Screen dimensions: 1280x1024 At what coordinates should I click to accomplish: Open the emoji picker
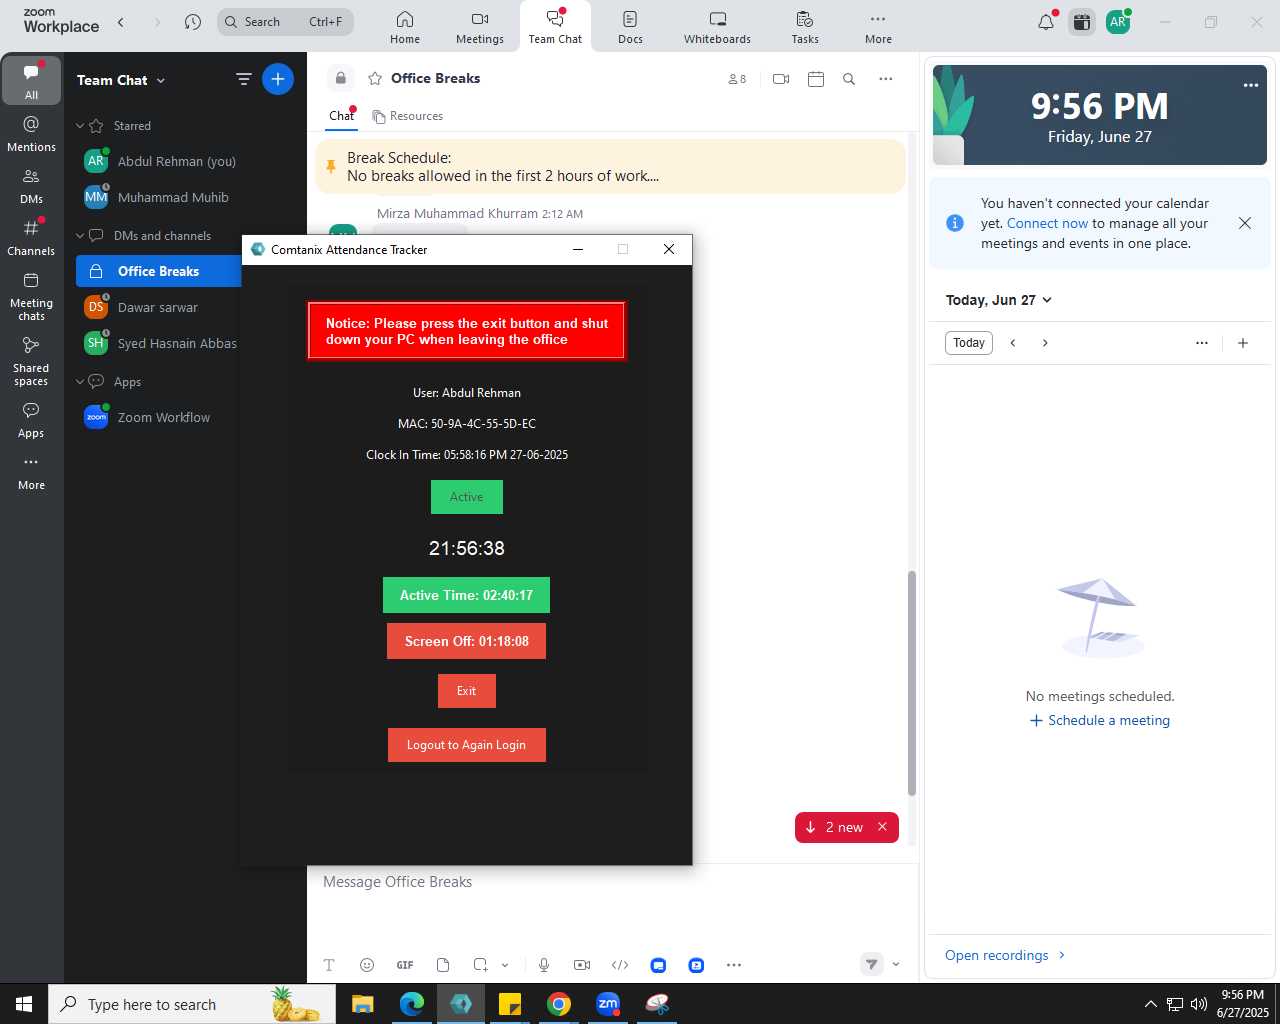pos(367,965)
